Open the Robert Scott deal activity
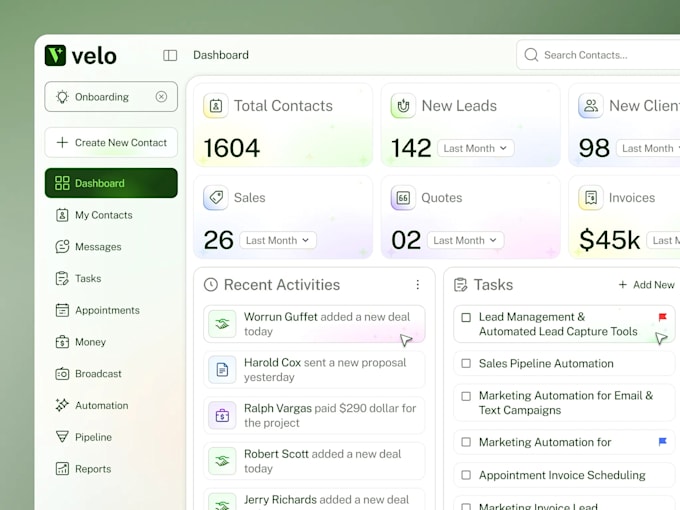Image resolution: width=680 pixels, height=510 pixels. pyautogui.click(x=314, y=461)
